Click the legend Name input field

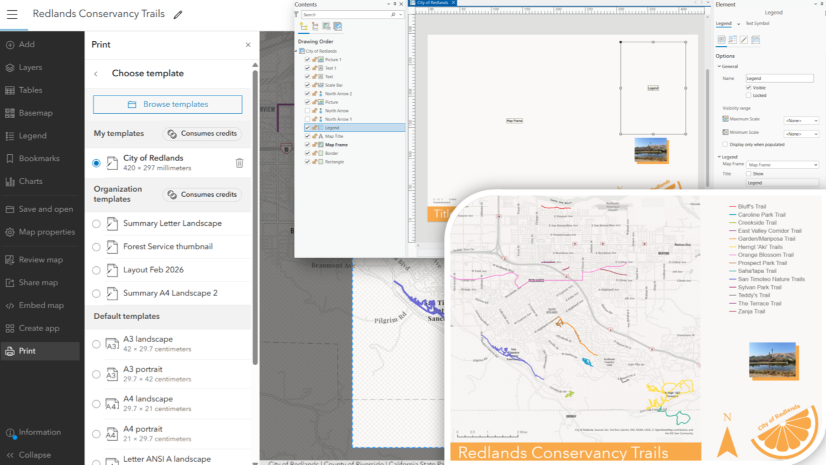pos(779,78)
